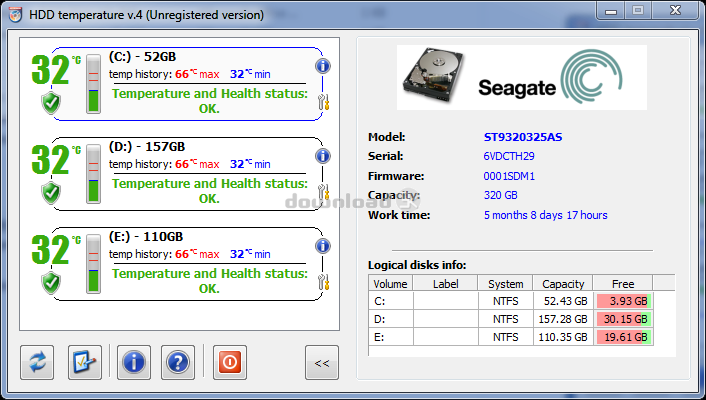Click the large 32 temperature for E: drive
This screenshot has width=706, height=400.
[x=50, y=250]
